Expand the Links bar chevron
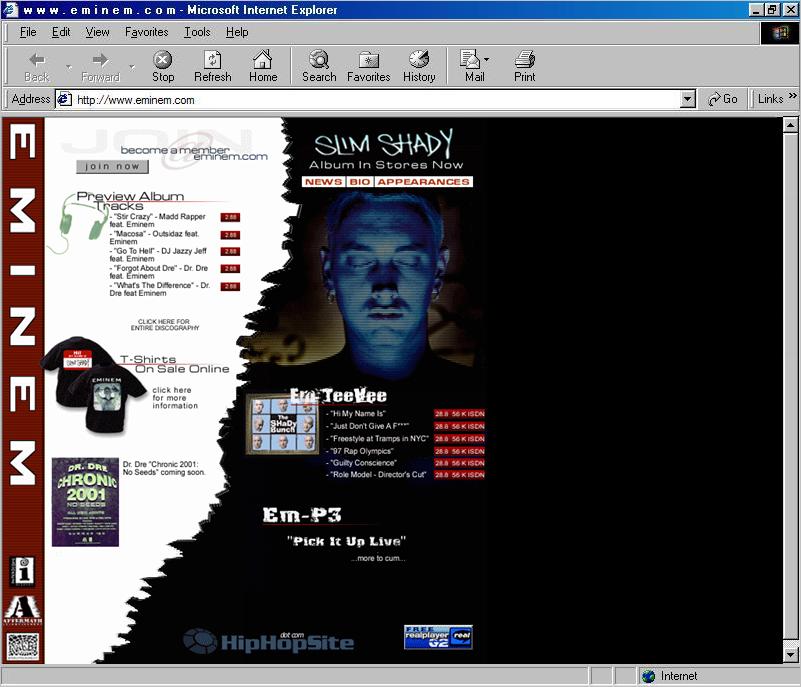 [x=793, y=99]
